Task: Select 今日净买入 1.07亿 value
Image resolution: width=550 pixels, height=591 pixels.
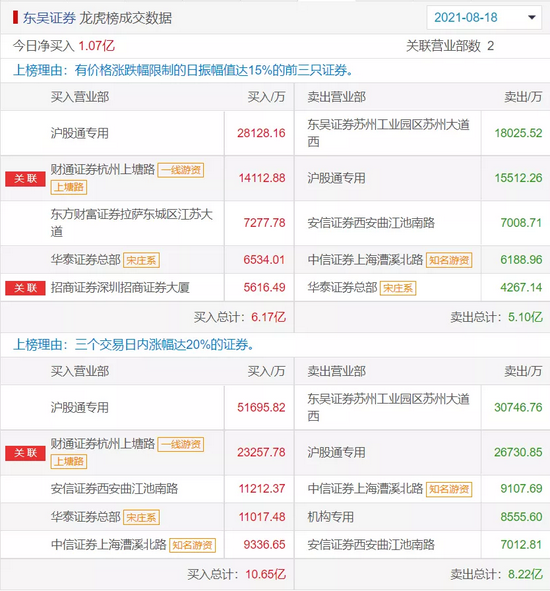Action: 97,46
